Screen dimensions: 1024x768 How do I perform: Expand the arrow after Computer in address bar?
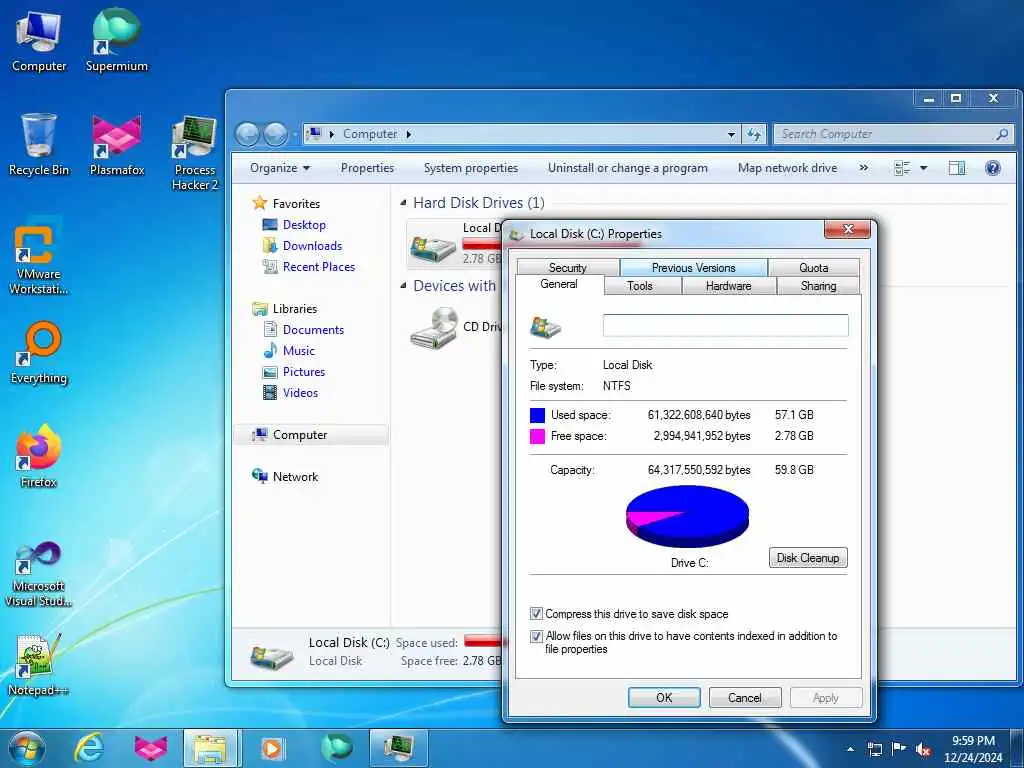tap(409, 135)
